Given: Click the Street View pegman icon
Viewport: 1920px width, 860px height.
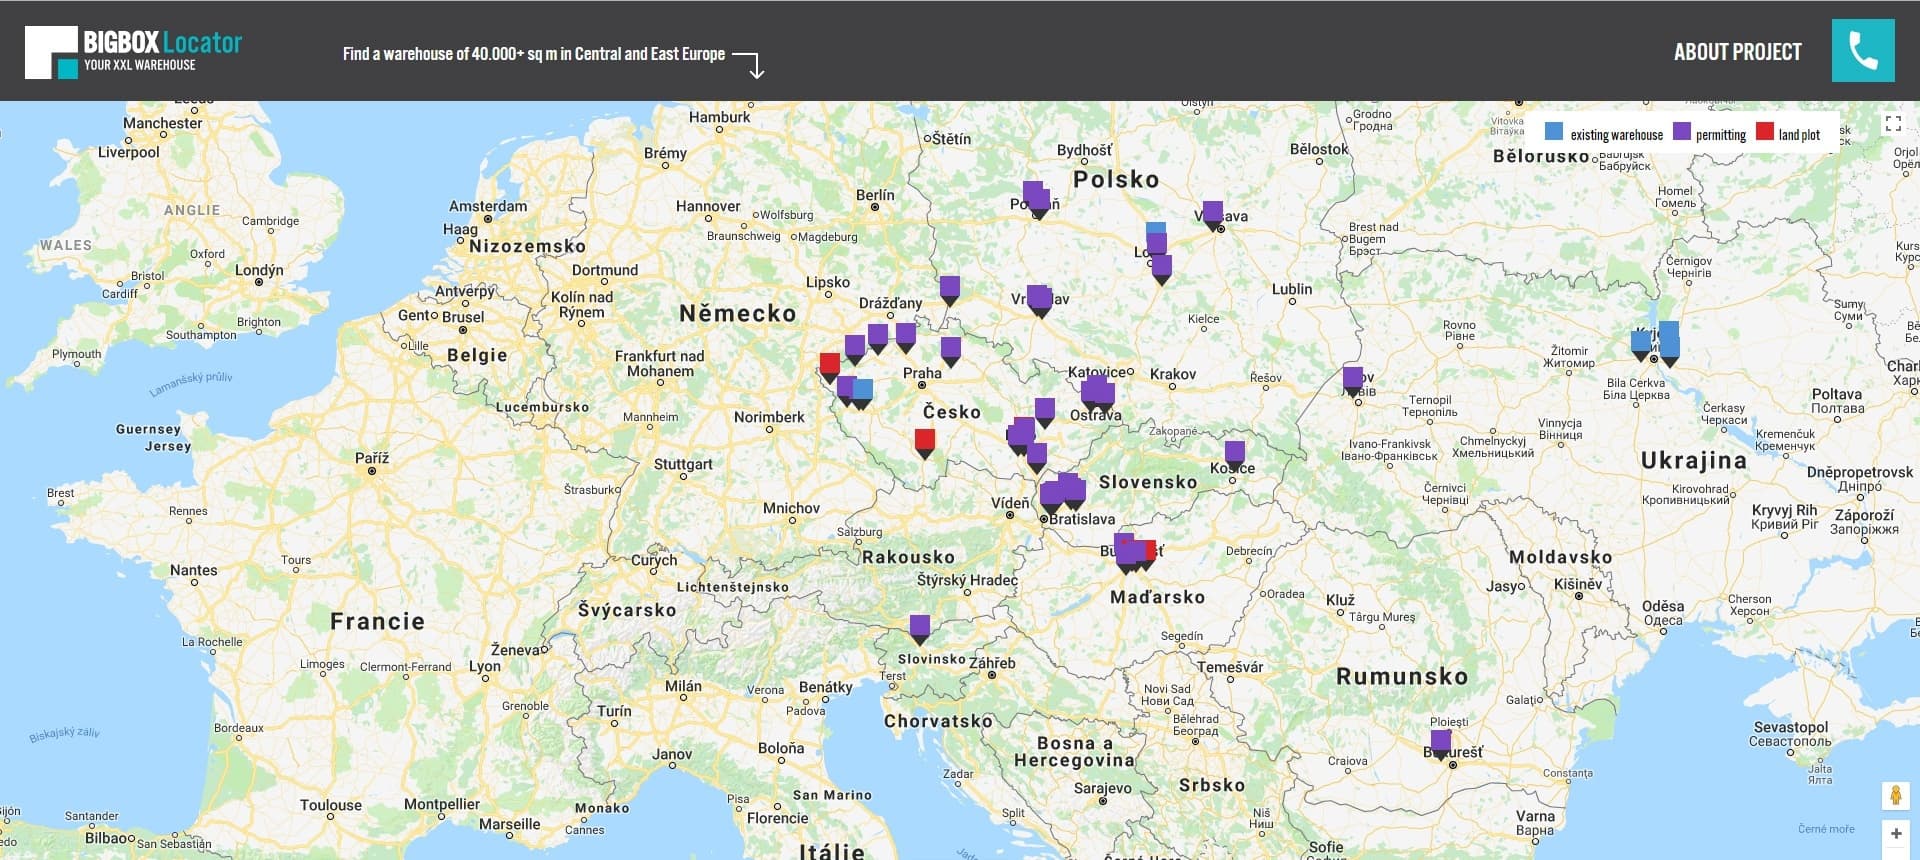Looking at the screenshot, I should [1895, 796].
